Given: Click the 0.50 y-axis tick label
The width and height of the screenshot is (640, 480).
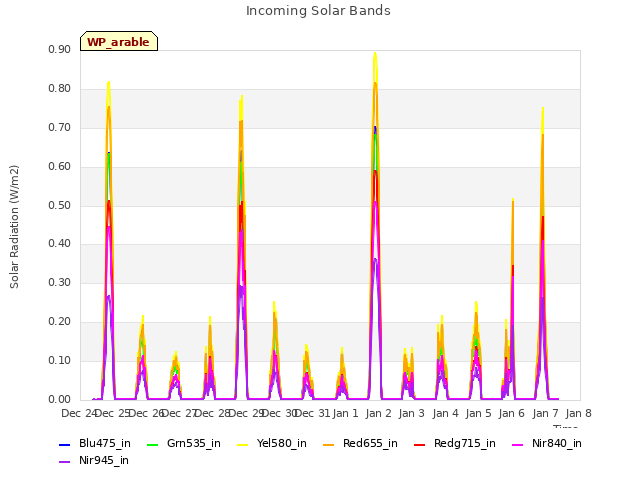Looking at the screenshot, I should (60, 205).
